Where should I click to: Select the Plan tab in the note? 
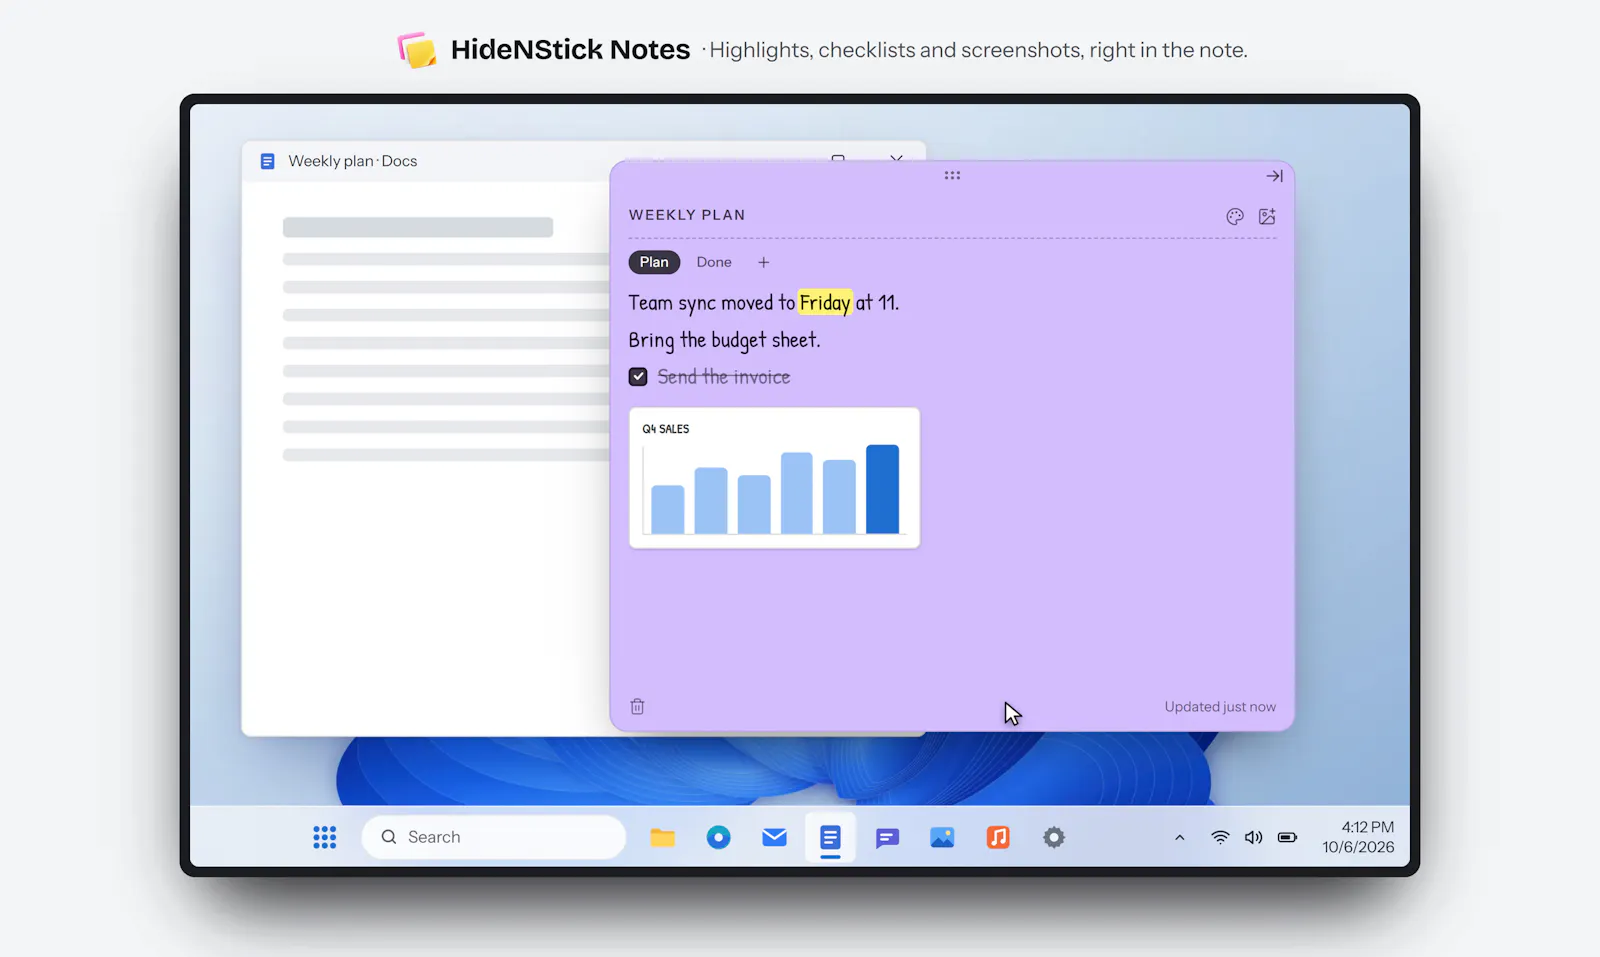(x=654, y=262)
